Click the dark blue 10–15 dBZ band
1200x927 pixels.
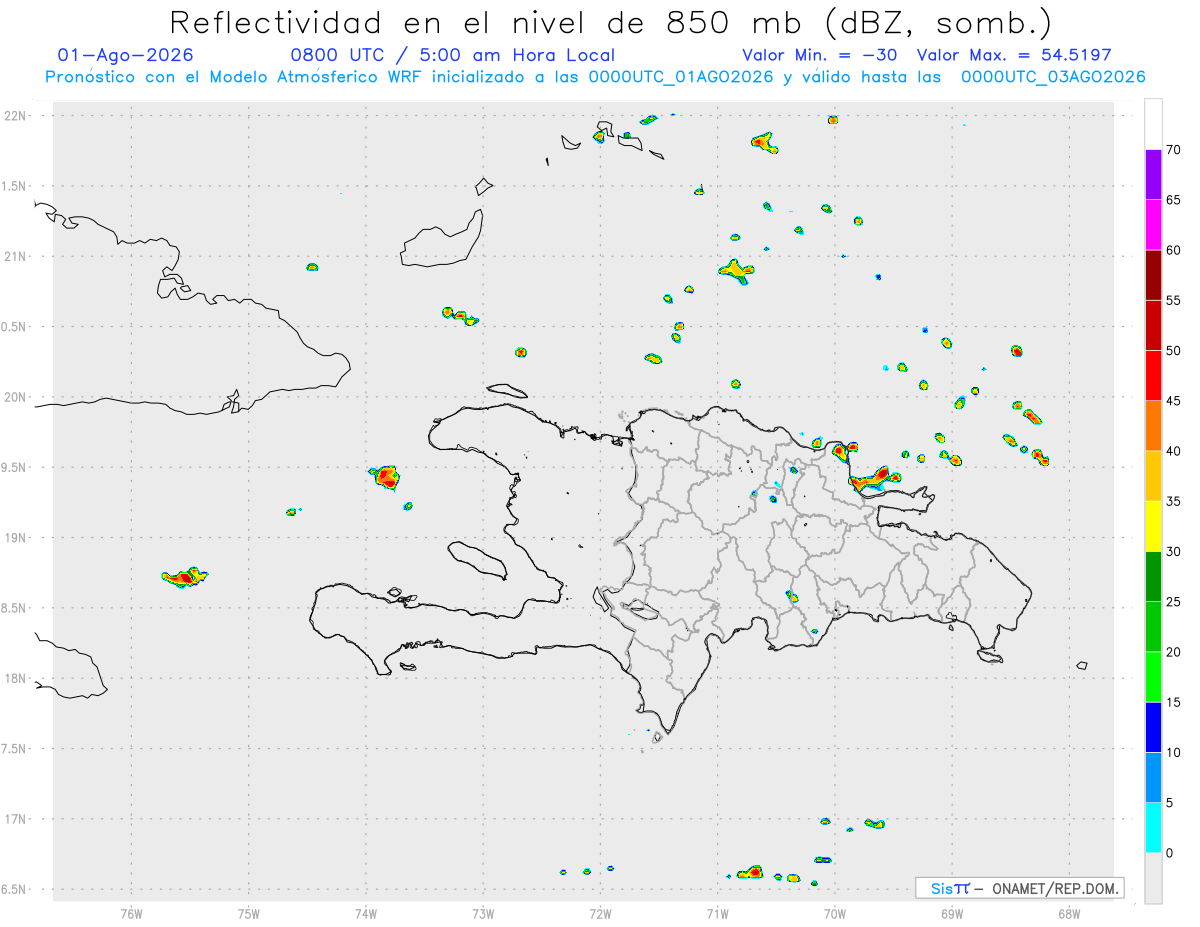[1153, 727]
